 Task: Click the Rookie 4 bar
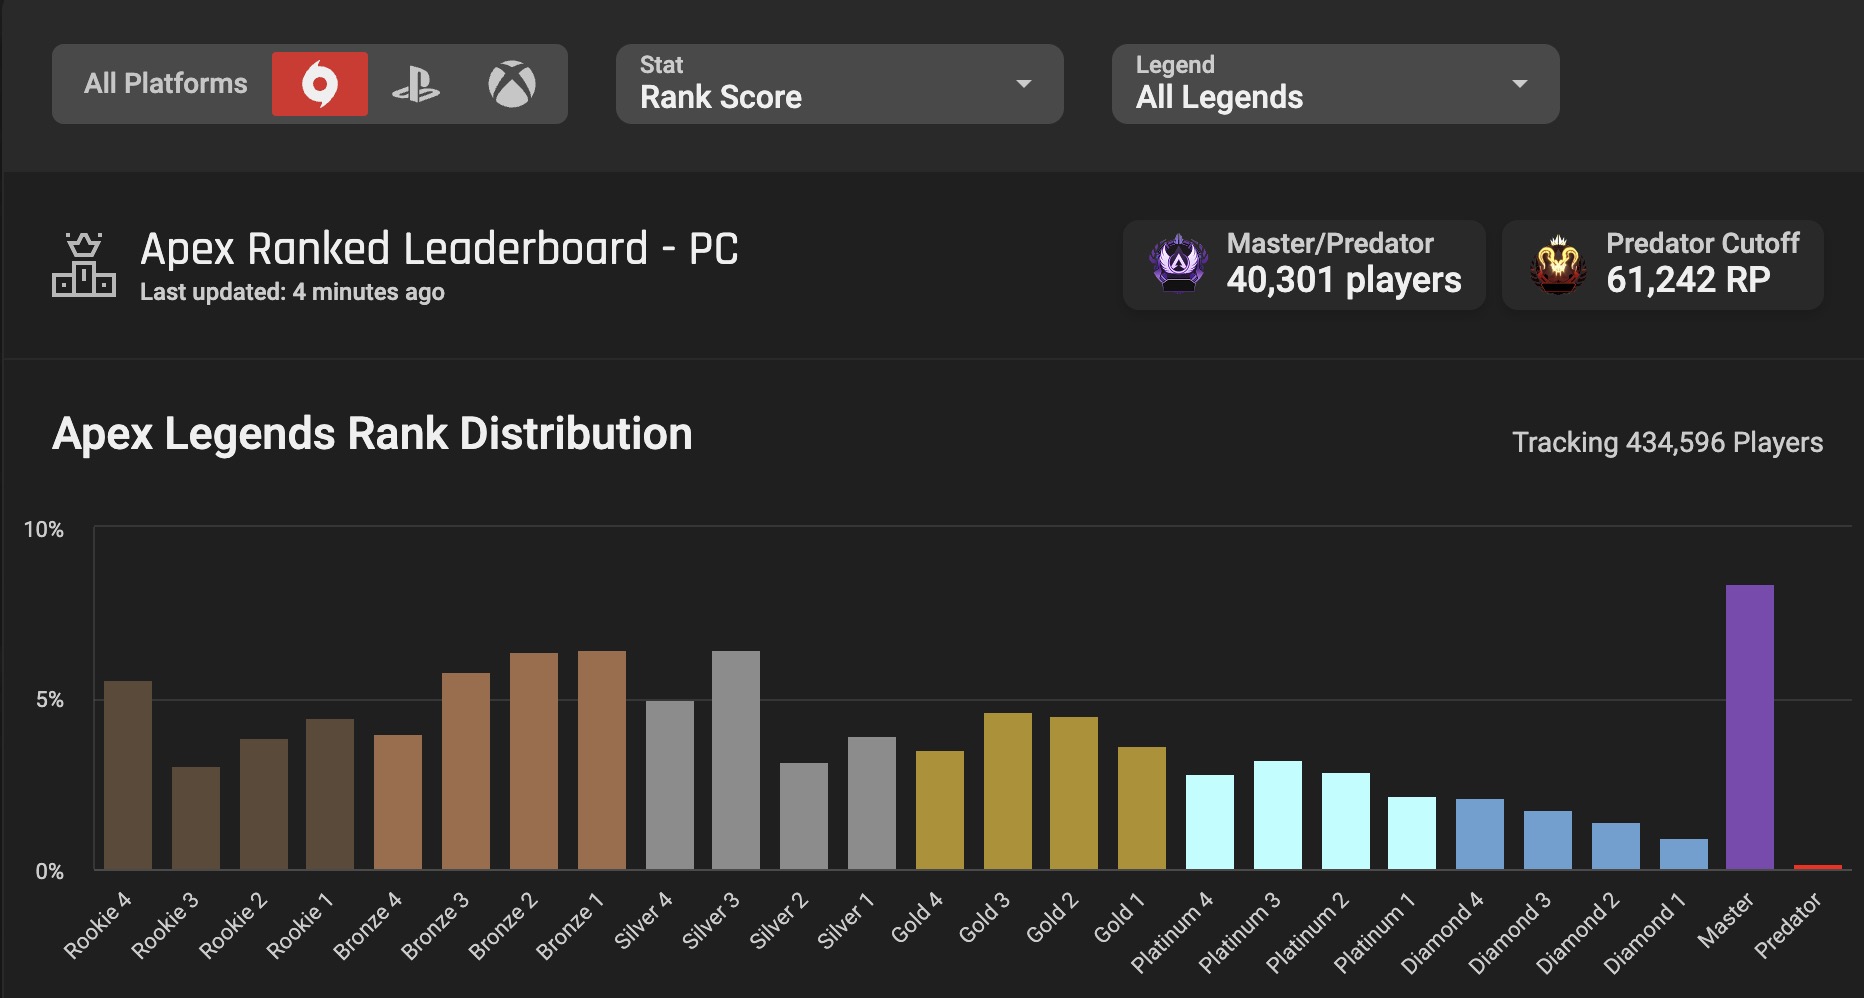click(128, 775)
